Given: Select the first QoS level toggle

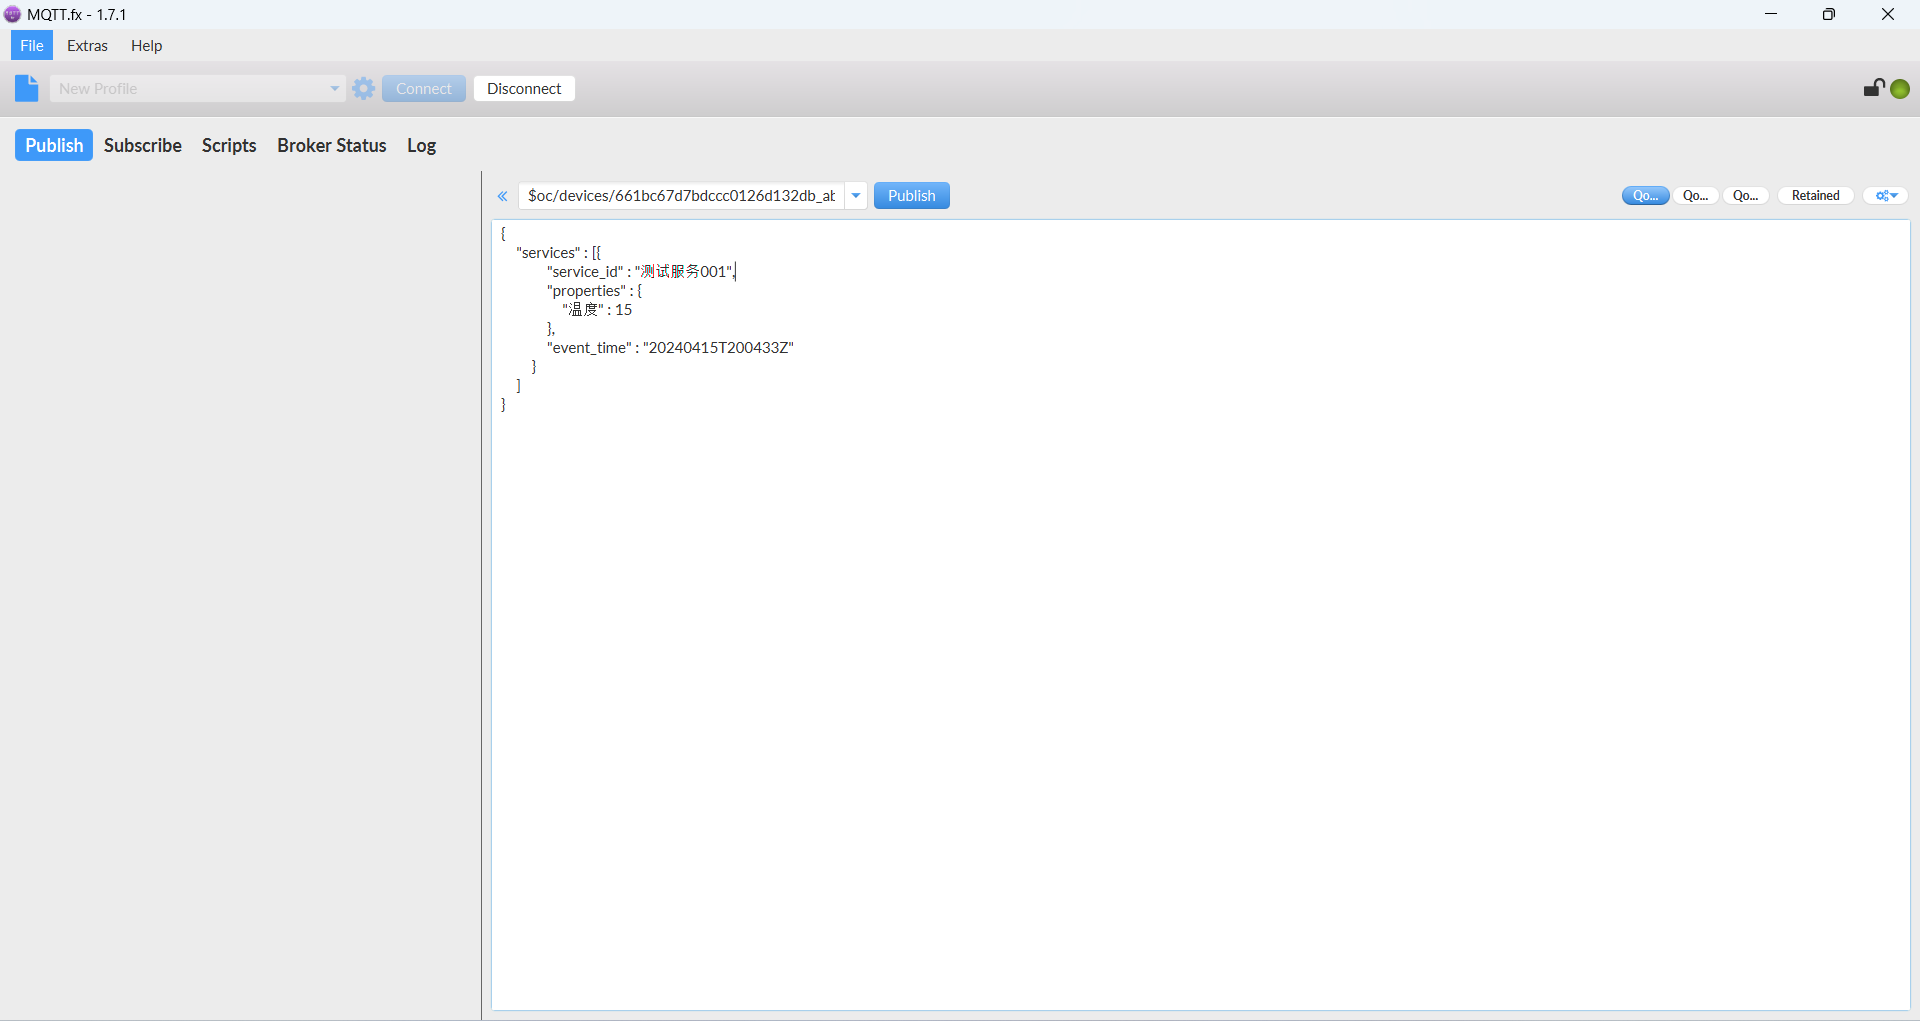Looking at the screenshot, I should pyautogui.click(x=1645, y=196).
